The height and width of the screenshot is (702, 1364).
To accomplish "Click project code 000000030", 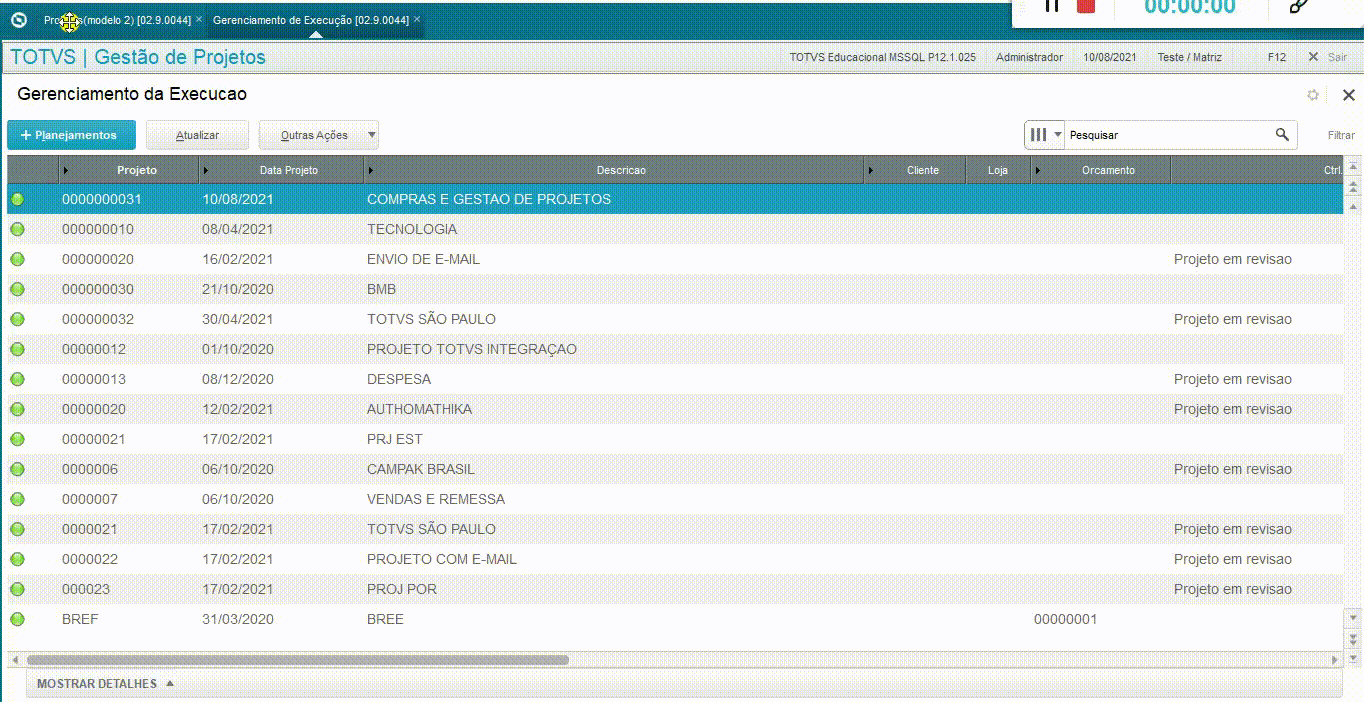I will (98, 289).
